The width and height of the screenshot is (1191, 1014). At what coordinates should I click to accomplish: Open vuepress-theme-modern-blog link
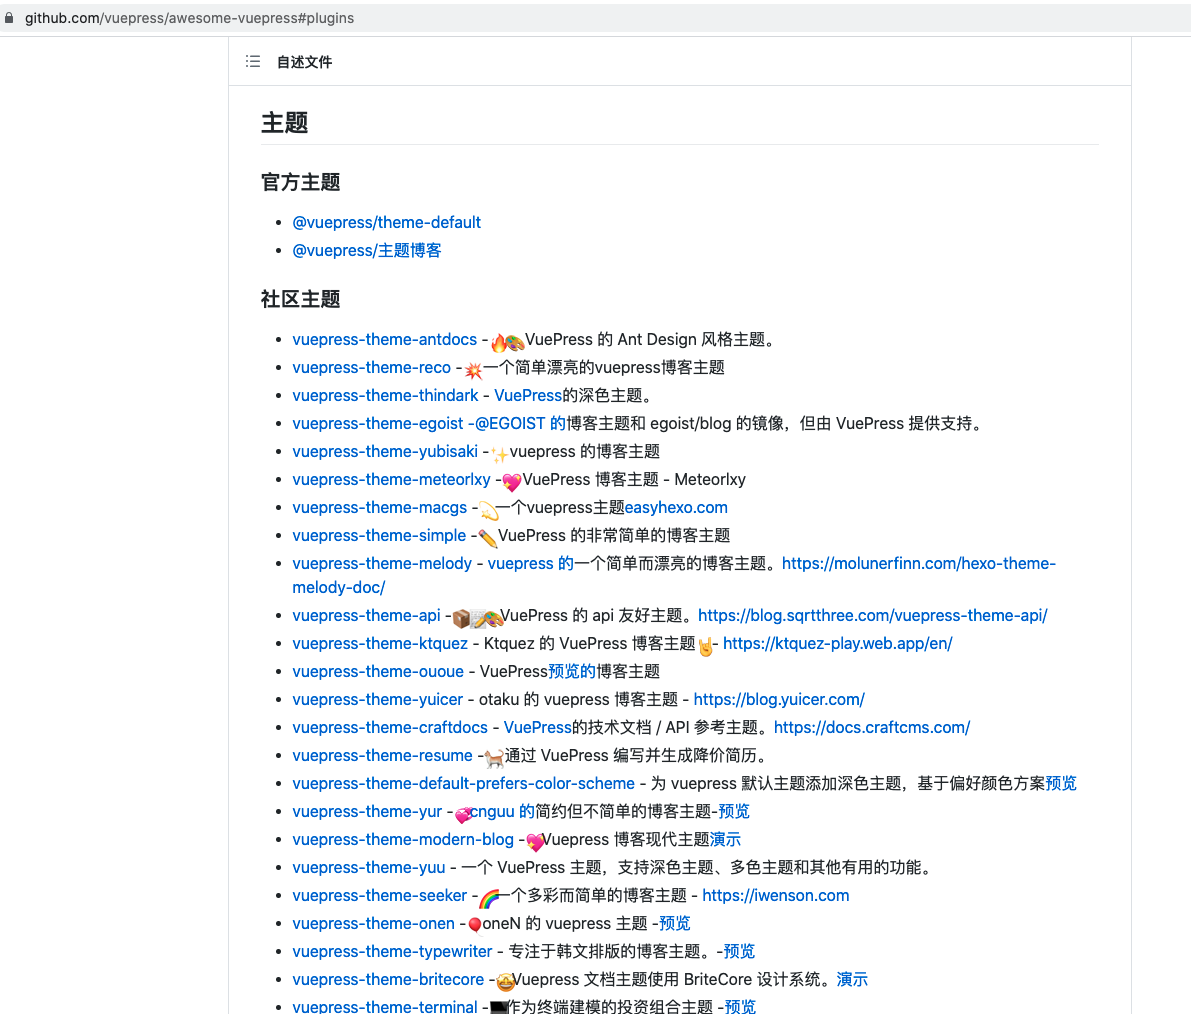(403, 841)
